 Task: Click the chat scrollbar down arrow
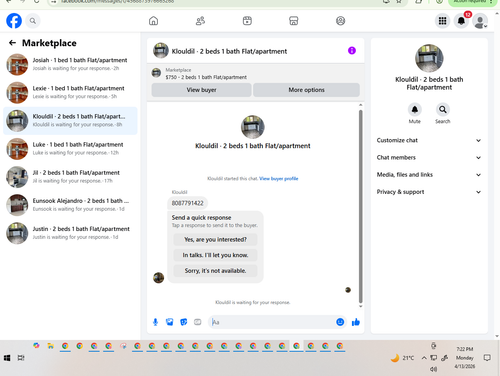coord(360,306)
